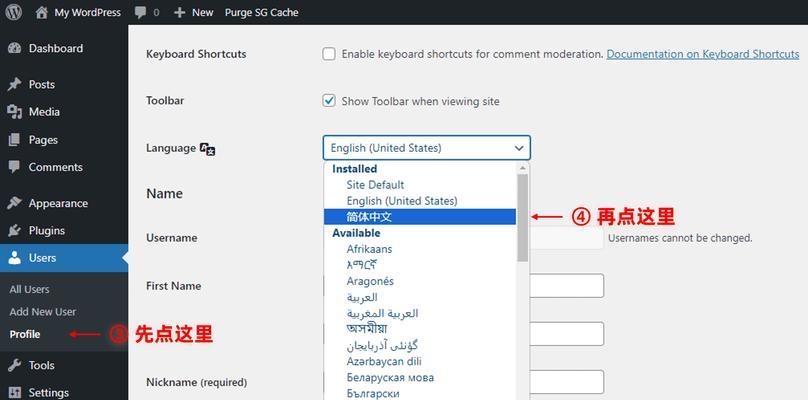Click the Username field

click(567, 238)
